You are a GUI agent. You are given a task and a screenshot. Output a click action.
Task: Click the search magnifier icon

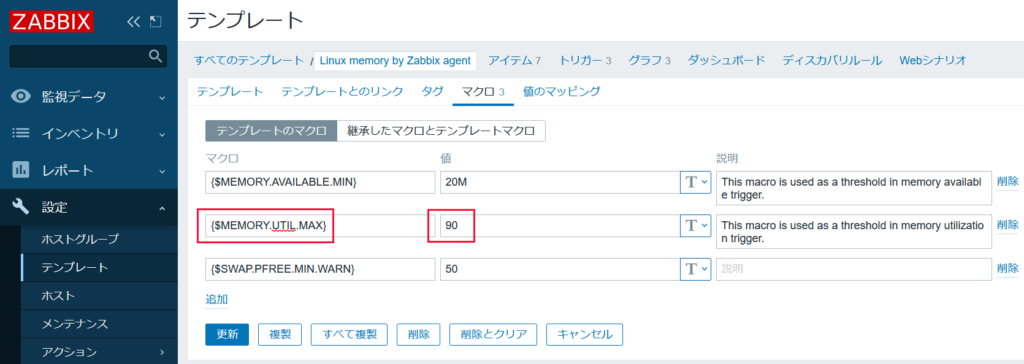click(x=155, y=56)
